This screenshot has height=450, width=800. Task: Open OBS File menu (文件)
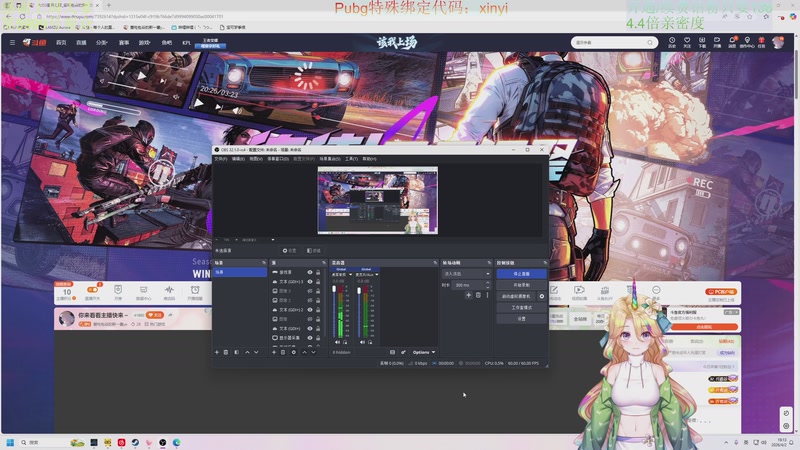coord(220,159)
